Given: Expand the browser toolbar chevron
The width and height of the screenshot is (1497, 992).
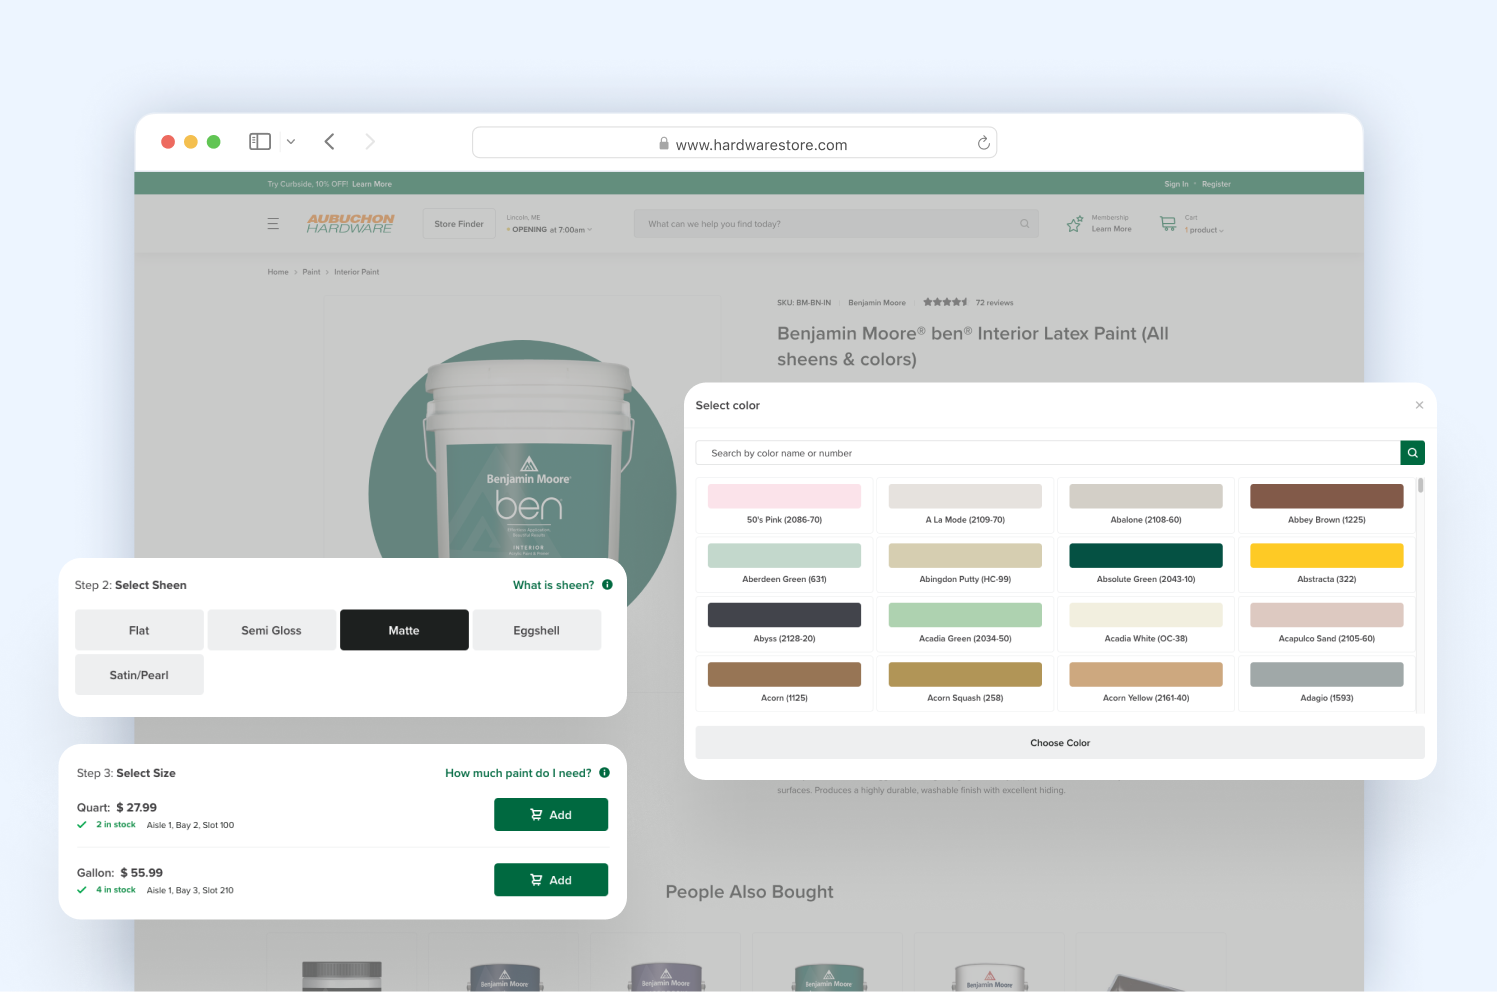Looking at the screenshot, I should coord(290,141).
